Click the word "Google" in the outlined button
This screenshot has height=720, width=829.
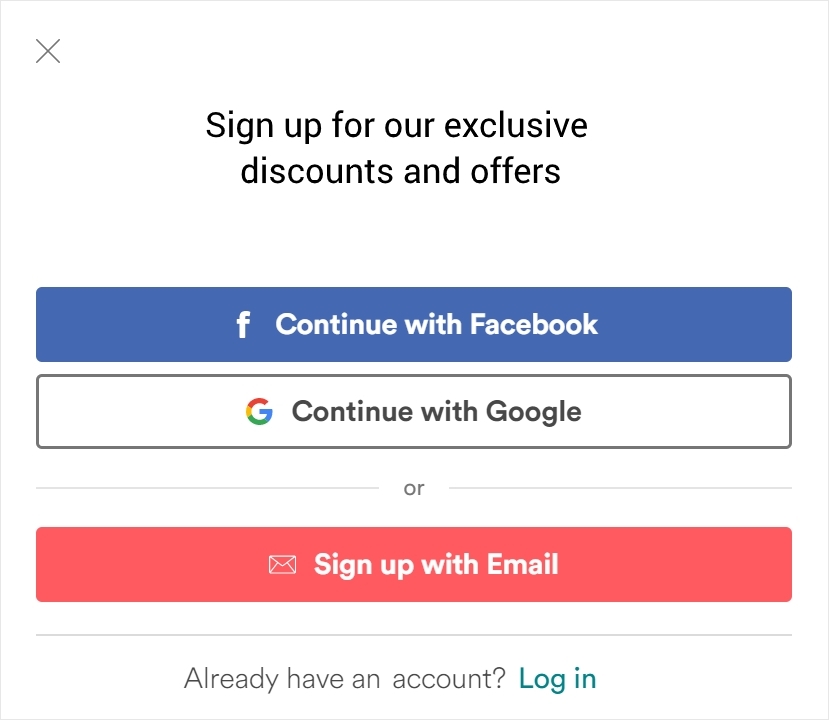tap(533, 413)
